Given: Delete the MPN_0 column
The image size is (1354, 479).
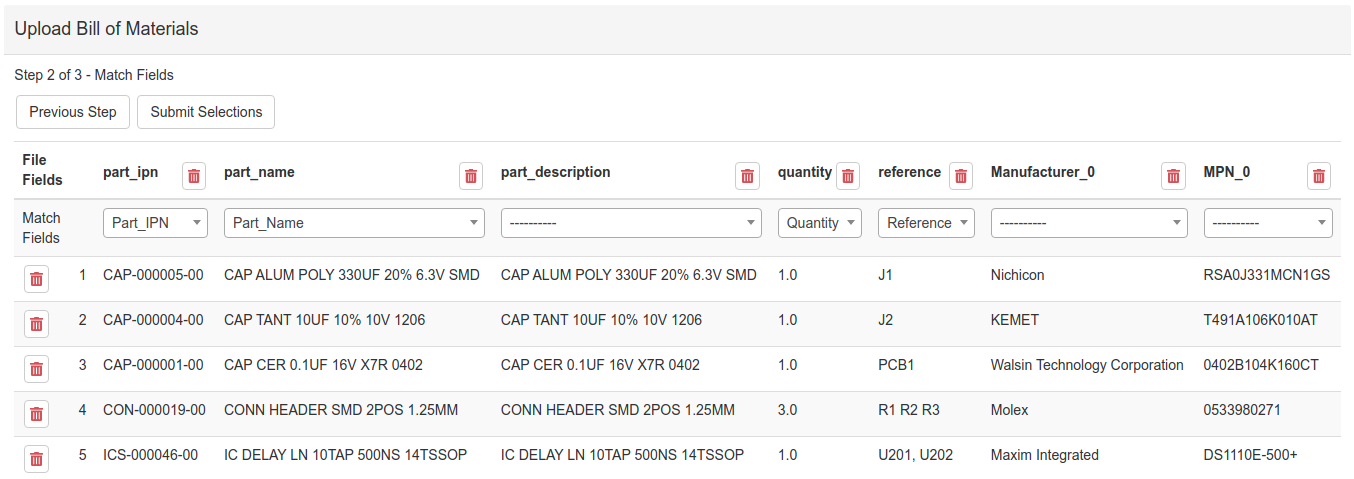Looking at the screenshot, I should pos(1319,176).
